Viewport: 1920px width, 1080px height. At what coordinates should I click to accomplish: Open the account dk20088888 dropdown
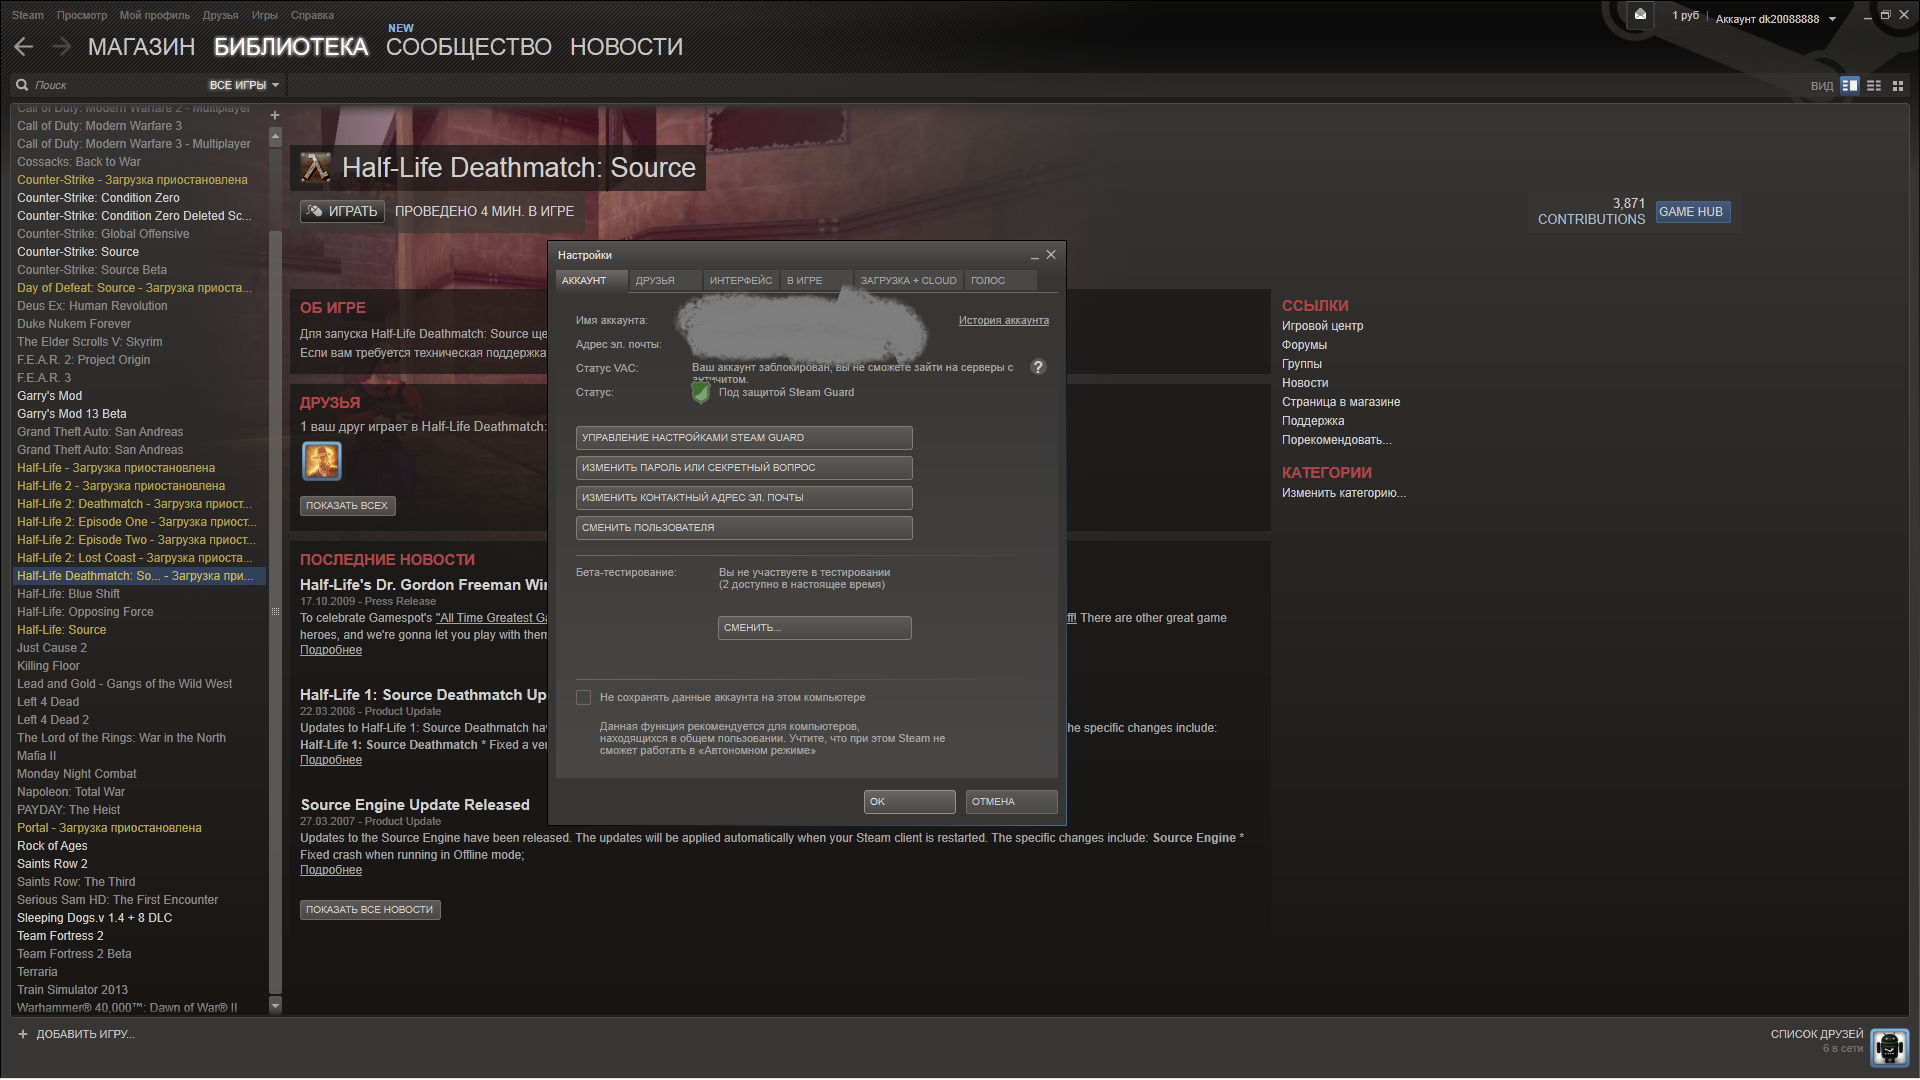click(1775, 19)
